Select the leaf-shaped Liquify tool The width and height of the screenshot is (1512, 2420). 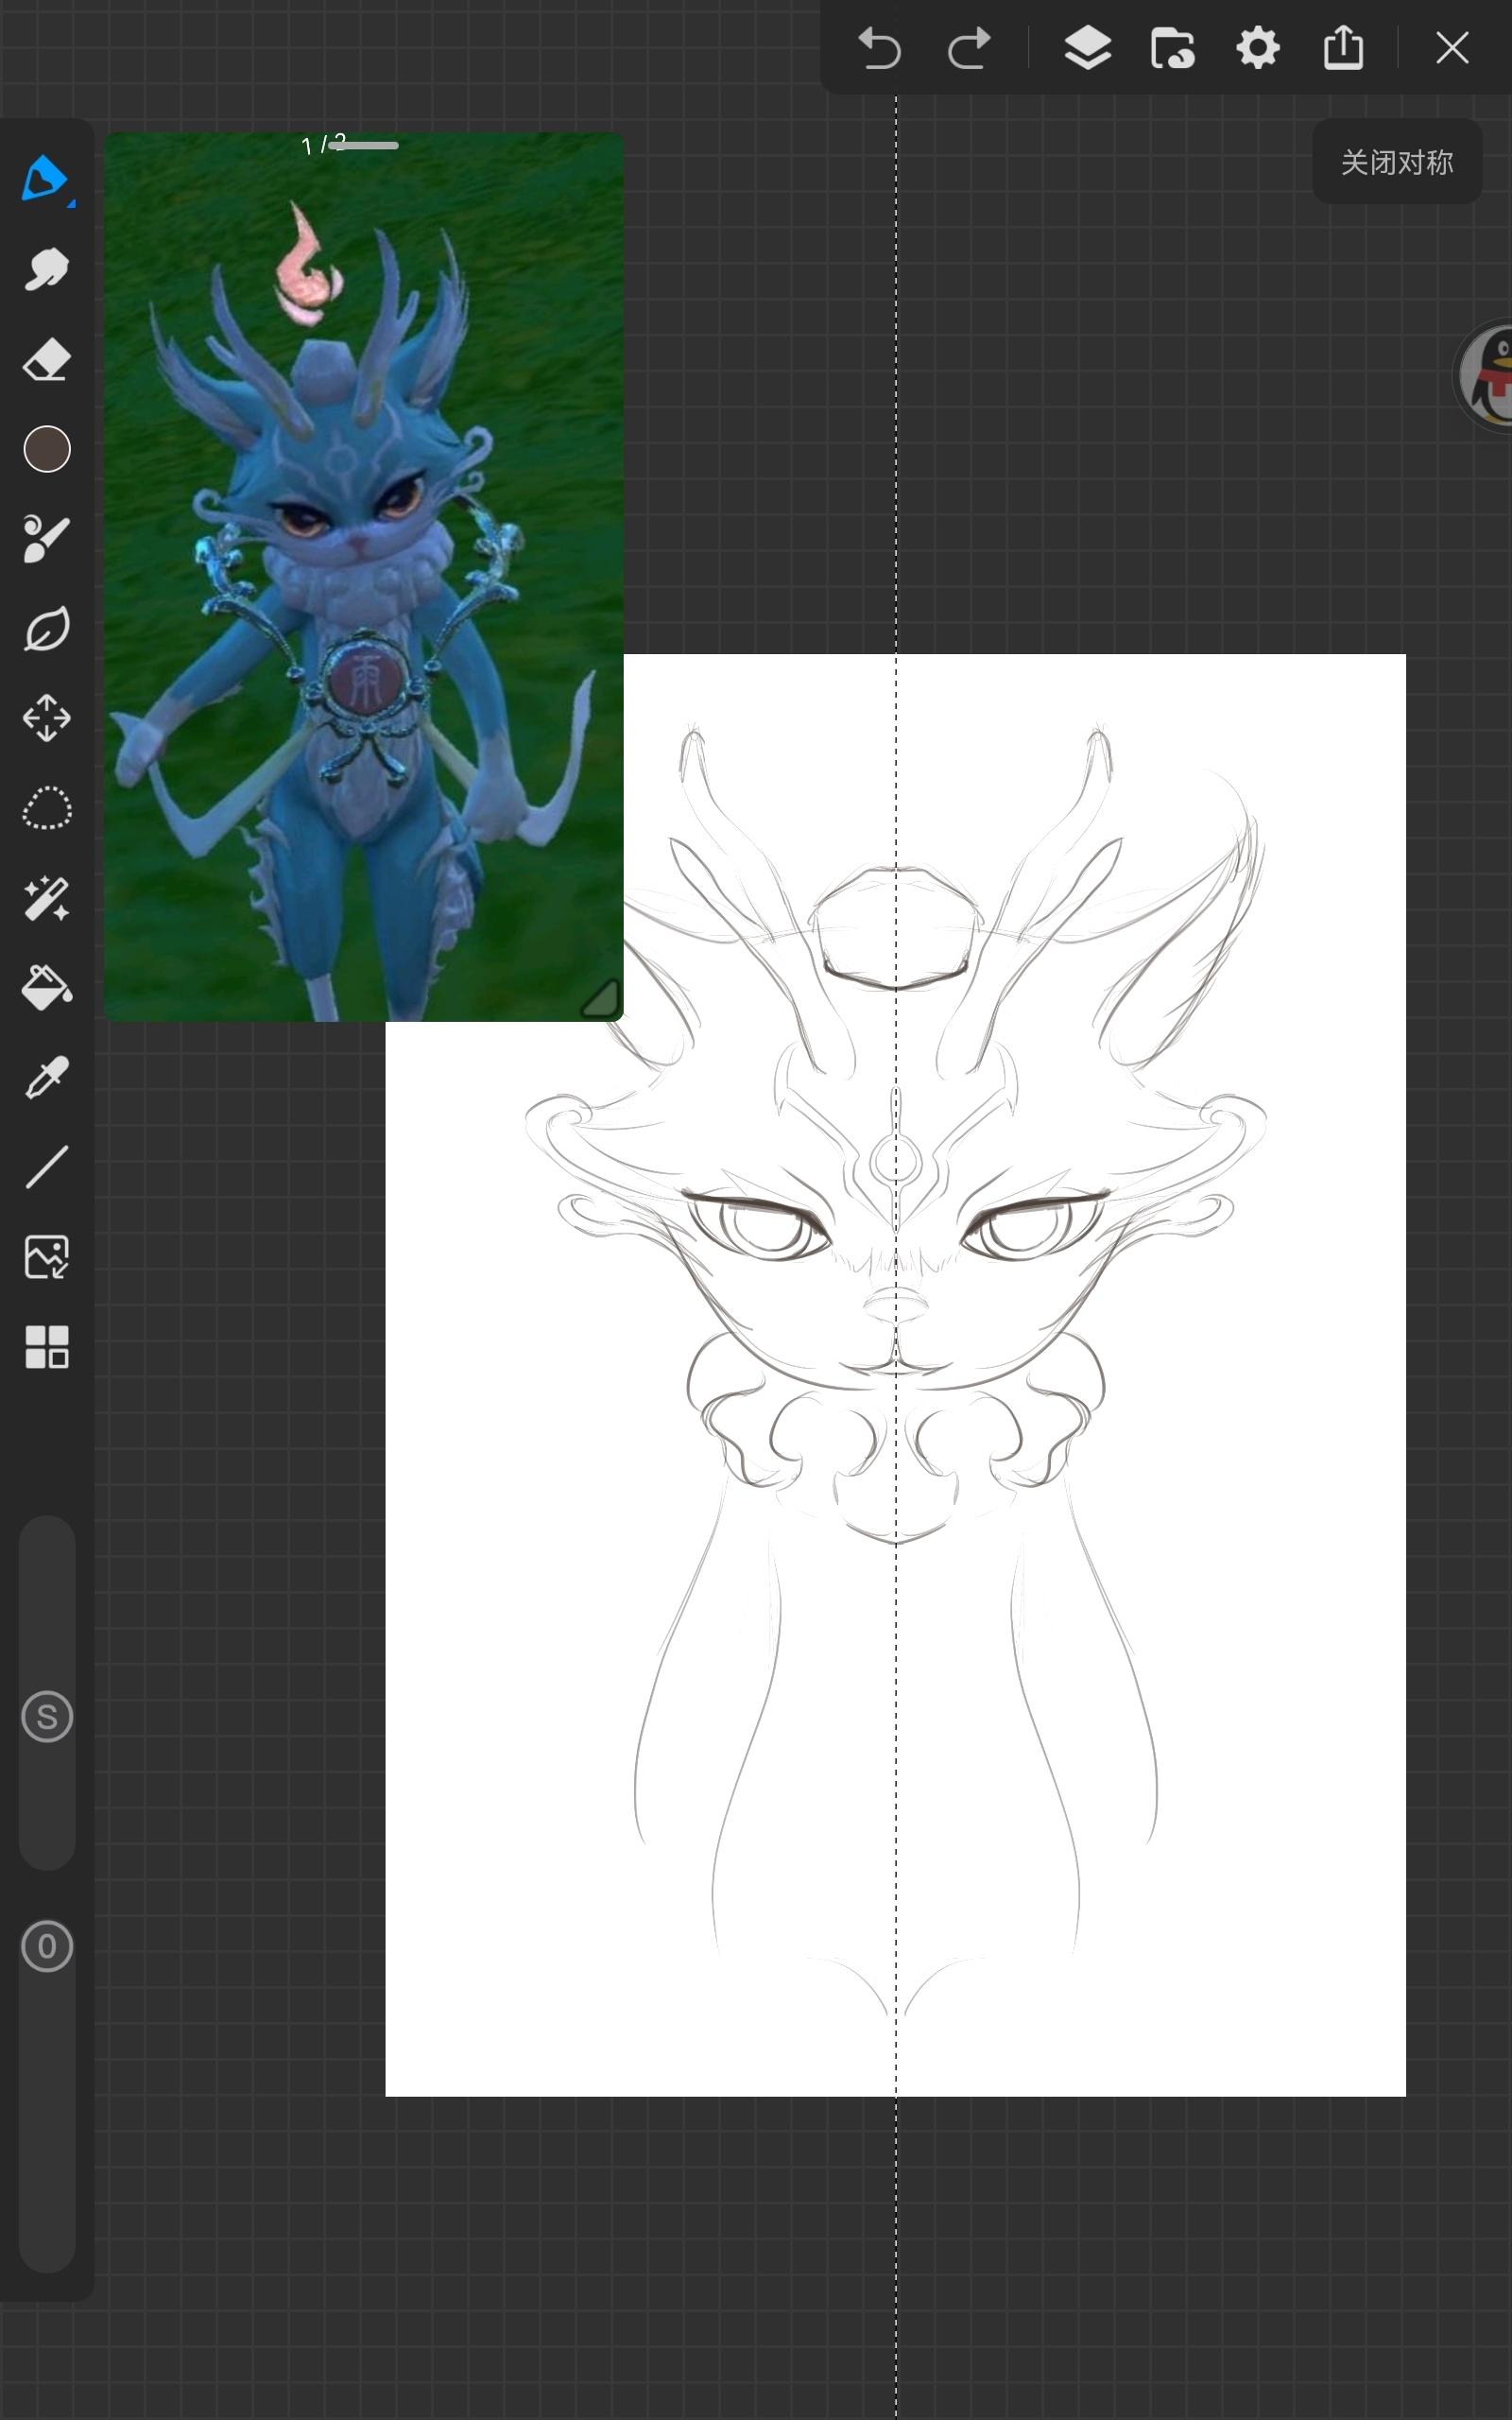coord(46,628)
